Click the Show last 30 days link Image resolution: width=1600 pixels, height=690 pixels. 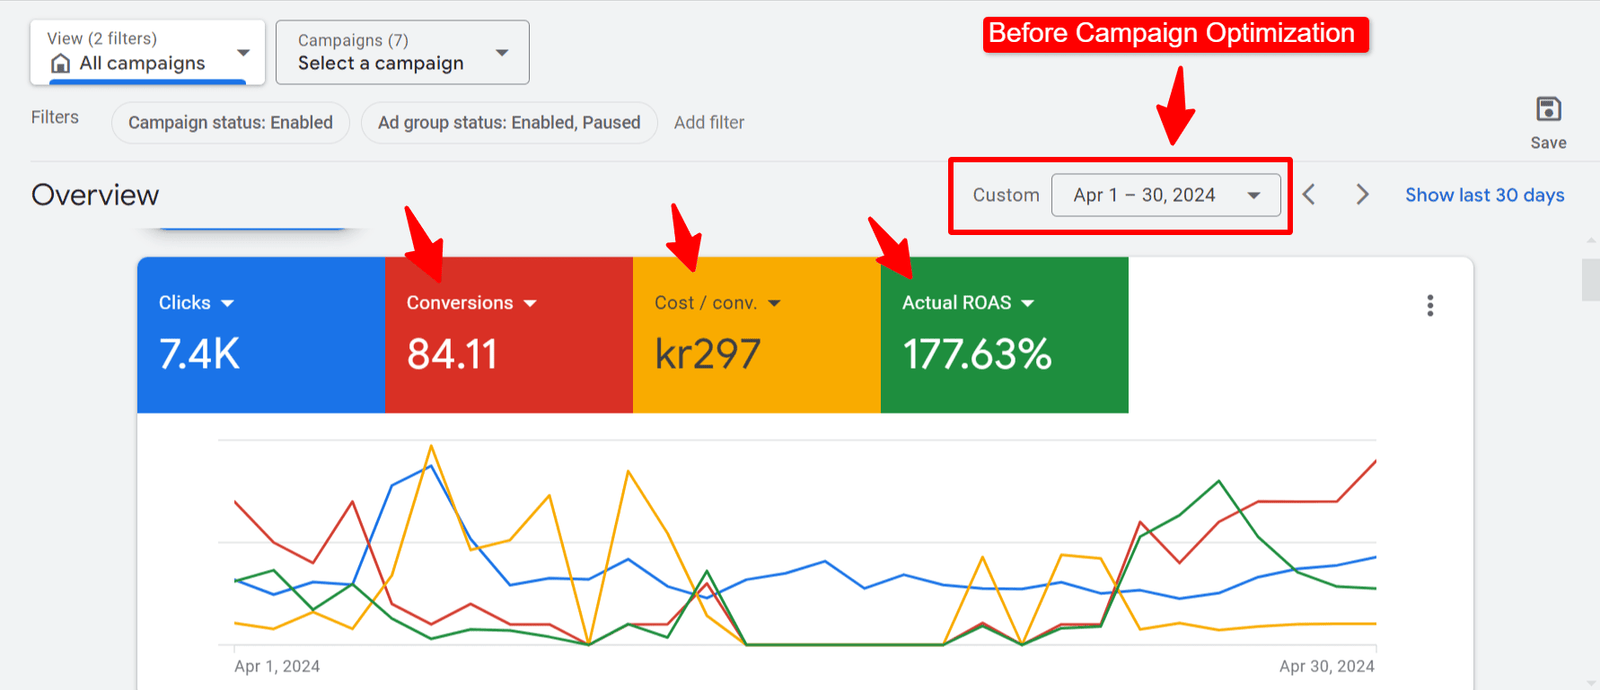1484,195
